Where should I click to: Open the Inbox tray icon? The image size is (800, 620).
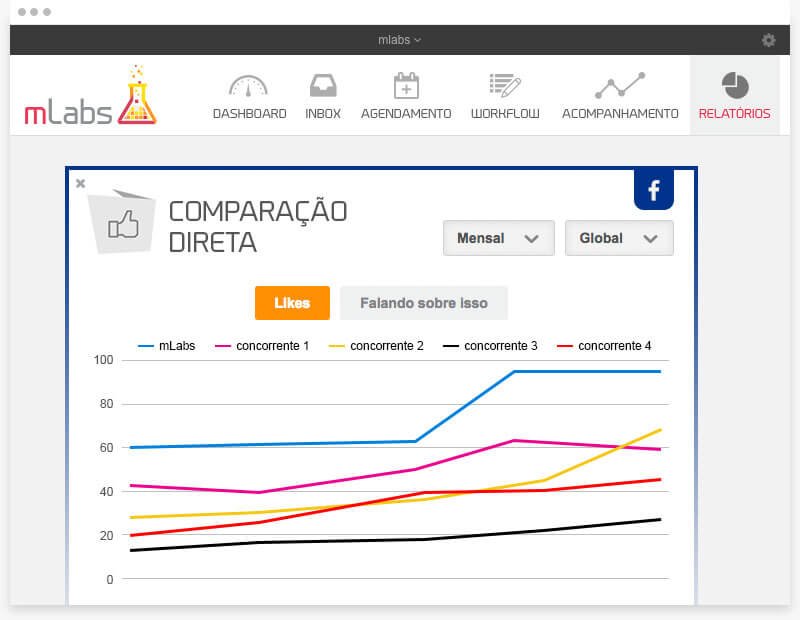[x=322, y=86]
